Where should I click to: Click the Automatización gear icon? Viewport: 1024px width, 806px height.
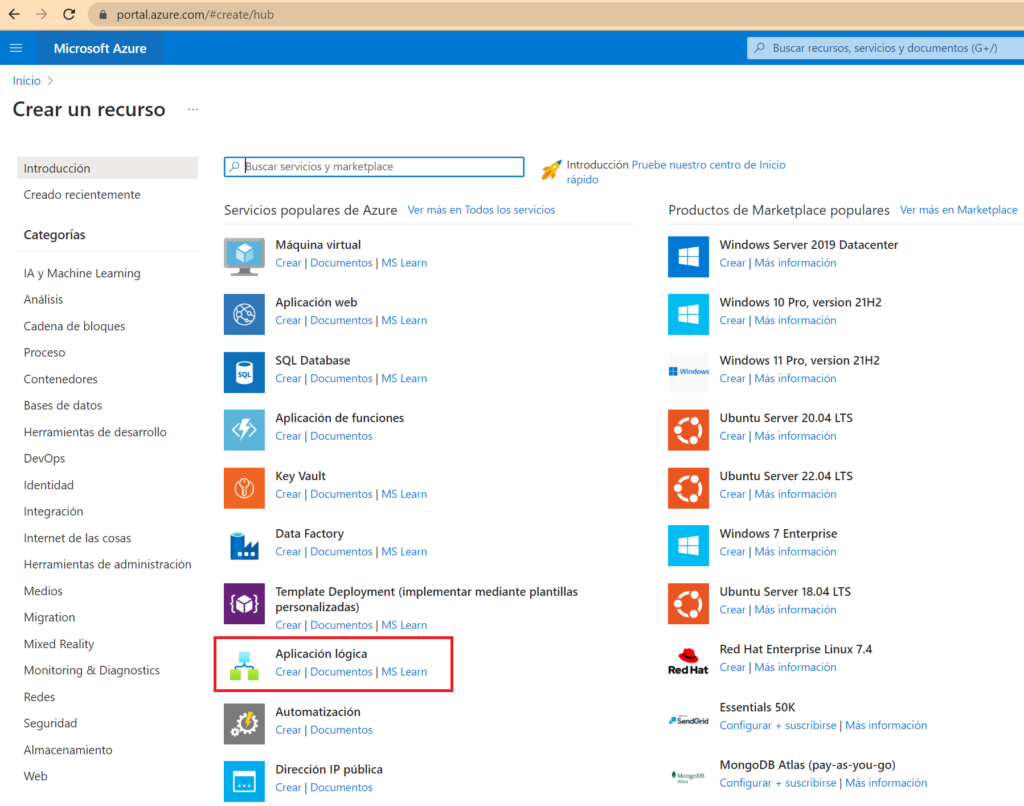(x=244, y=724)
